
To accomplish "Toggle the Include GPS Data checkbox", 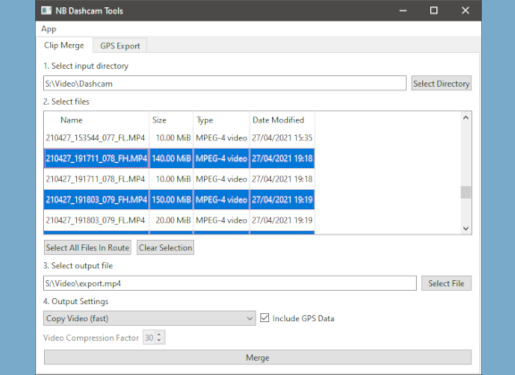I will pyautogui.click(x=264, y=318).
